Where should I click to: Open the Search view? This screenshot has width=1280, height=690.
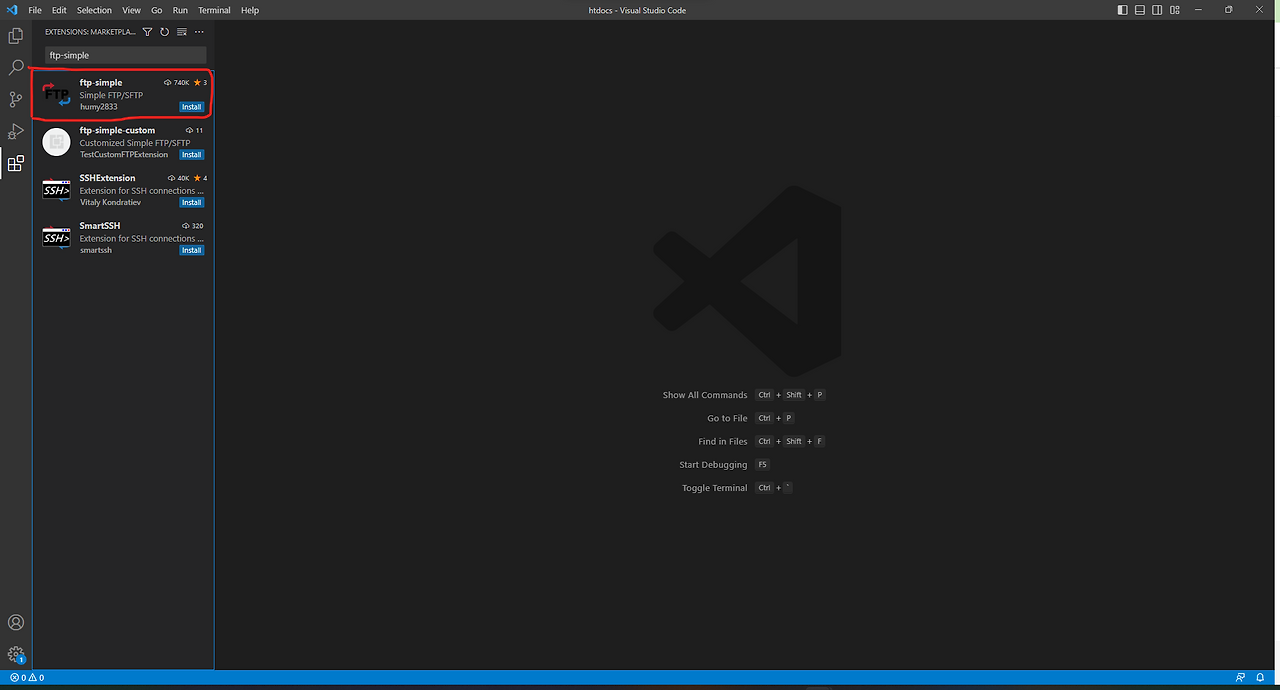point(15,67)
